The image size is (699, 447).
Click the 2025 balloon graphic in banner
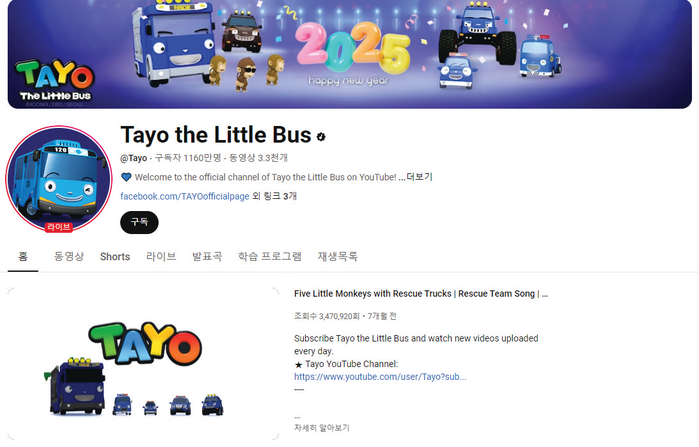353,48
